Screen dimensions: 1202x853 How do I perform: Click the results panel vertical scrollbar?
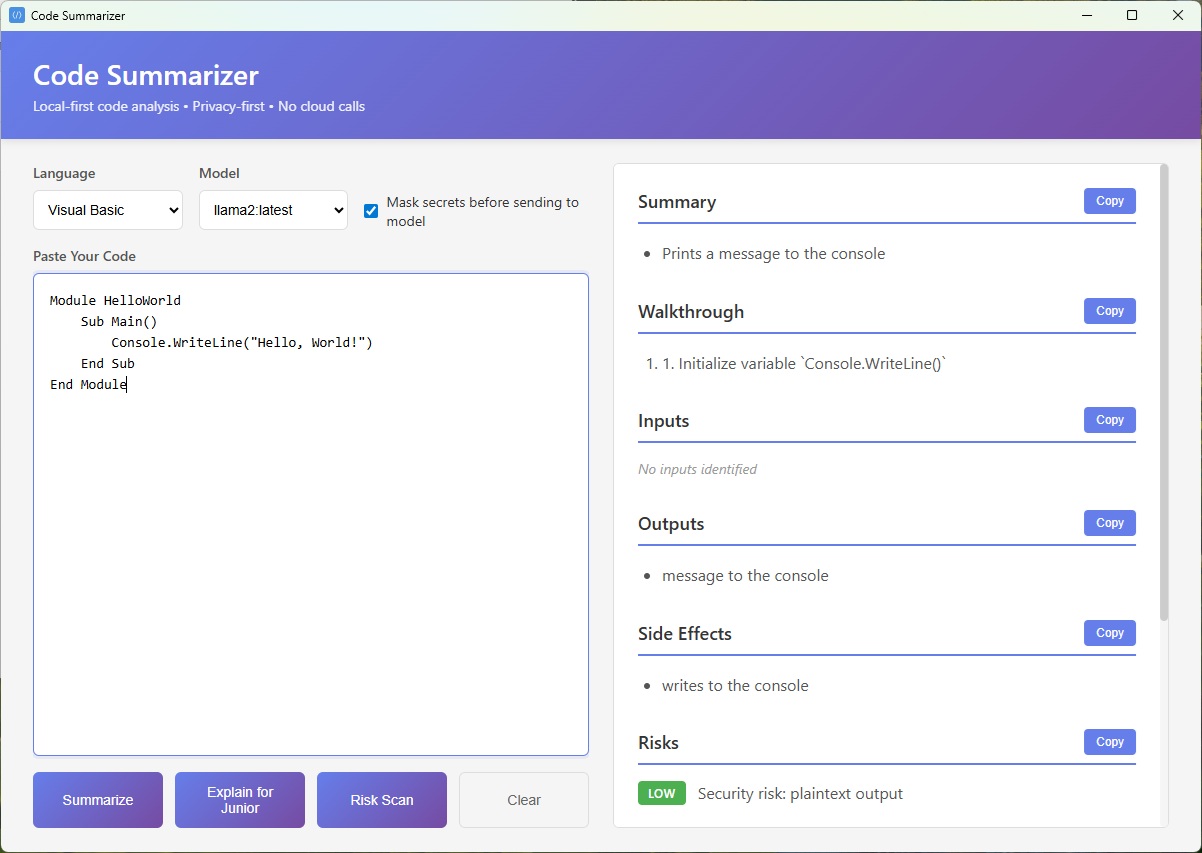(1163, 393)
